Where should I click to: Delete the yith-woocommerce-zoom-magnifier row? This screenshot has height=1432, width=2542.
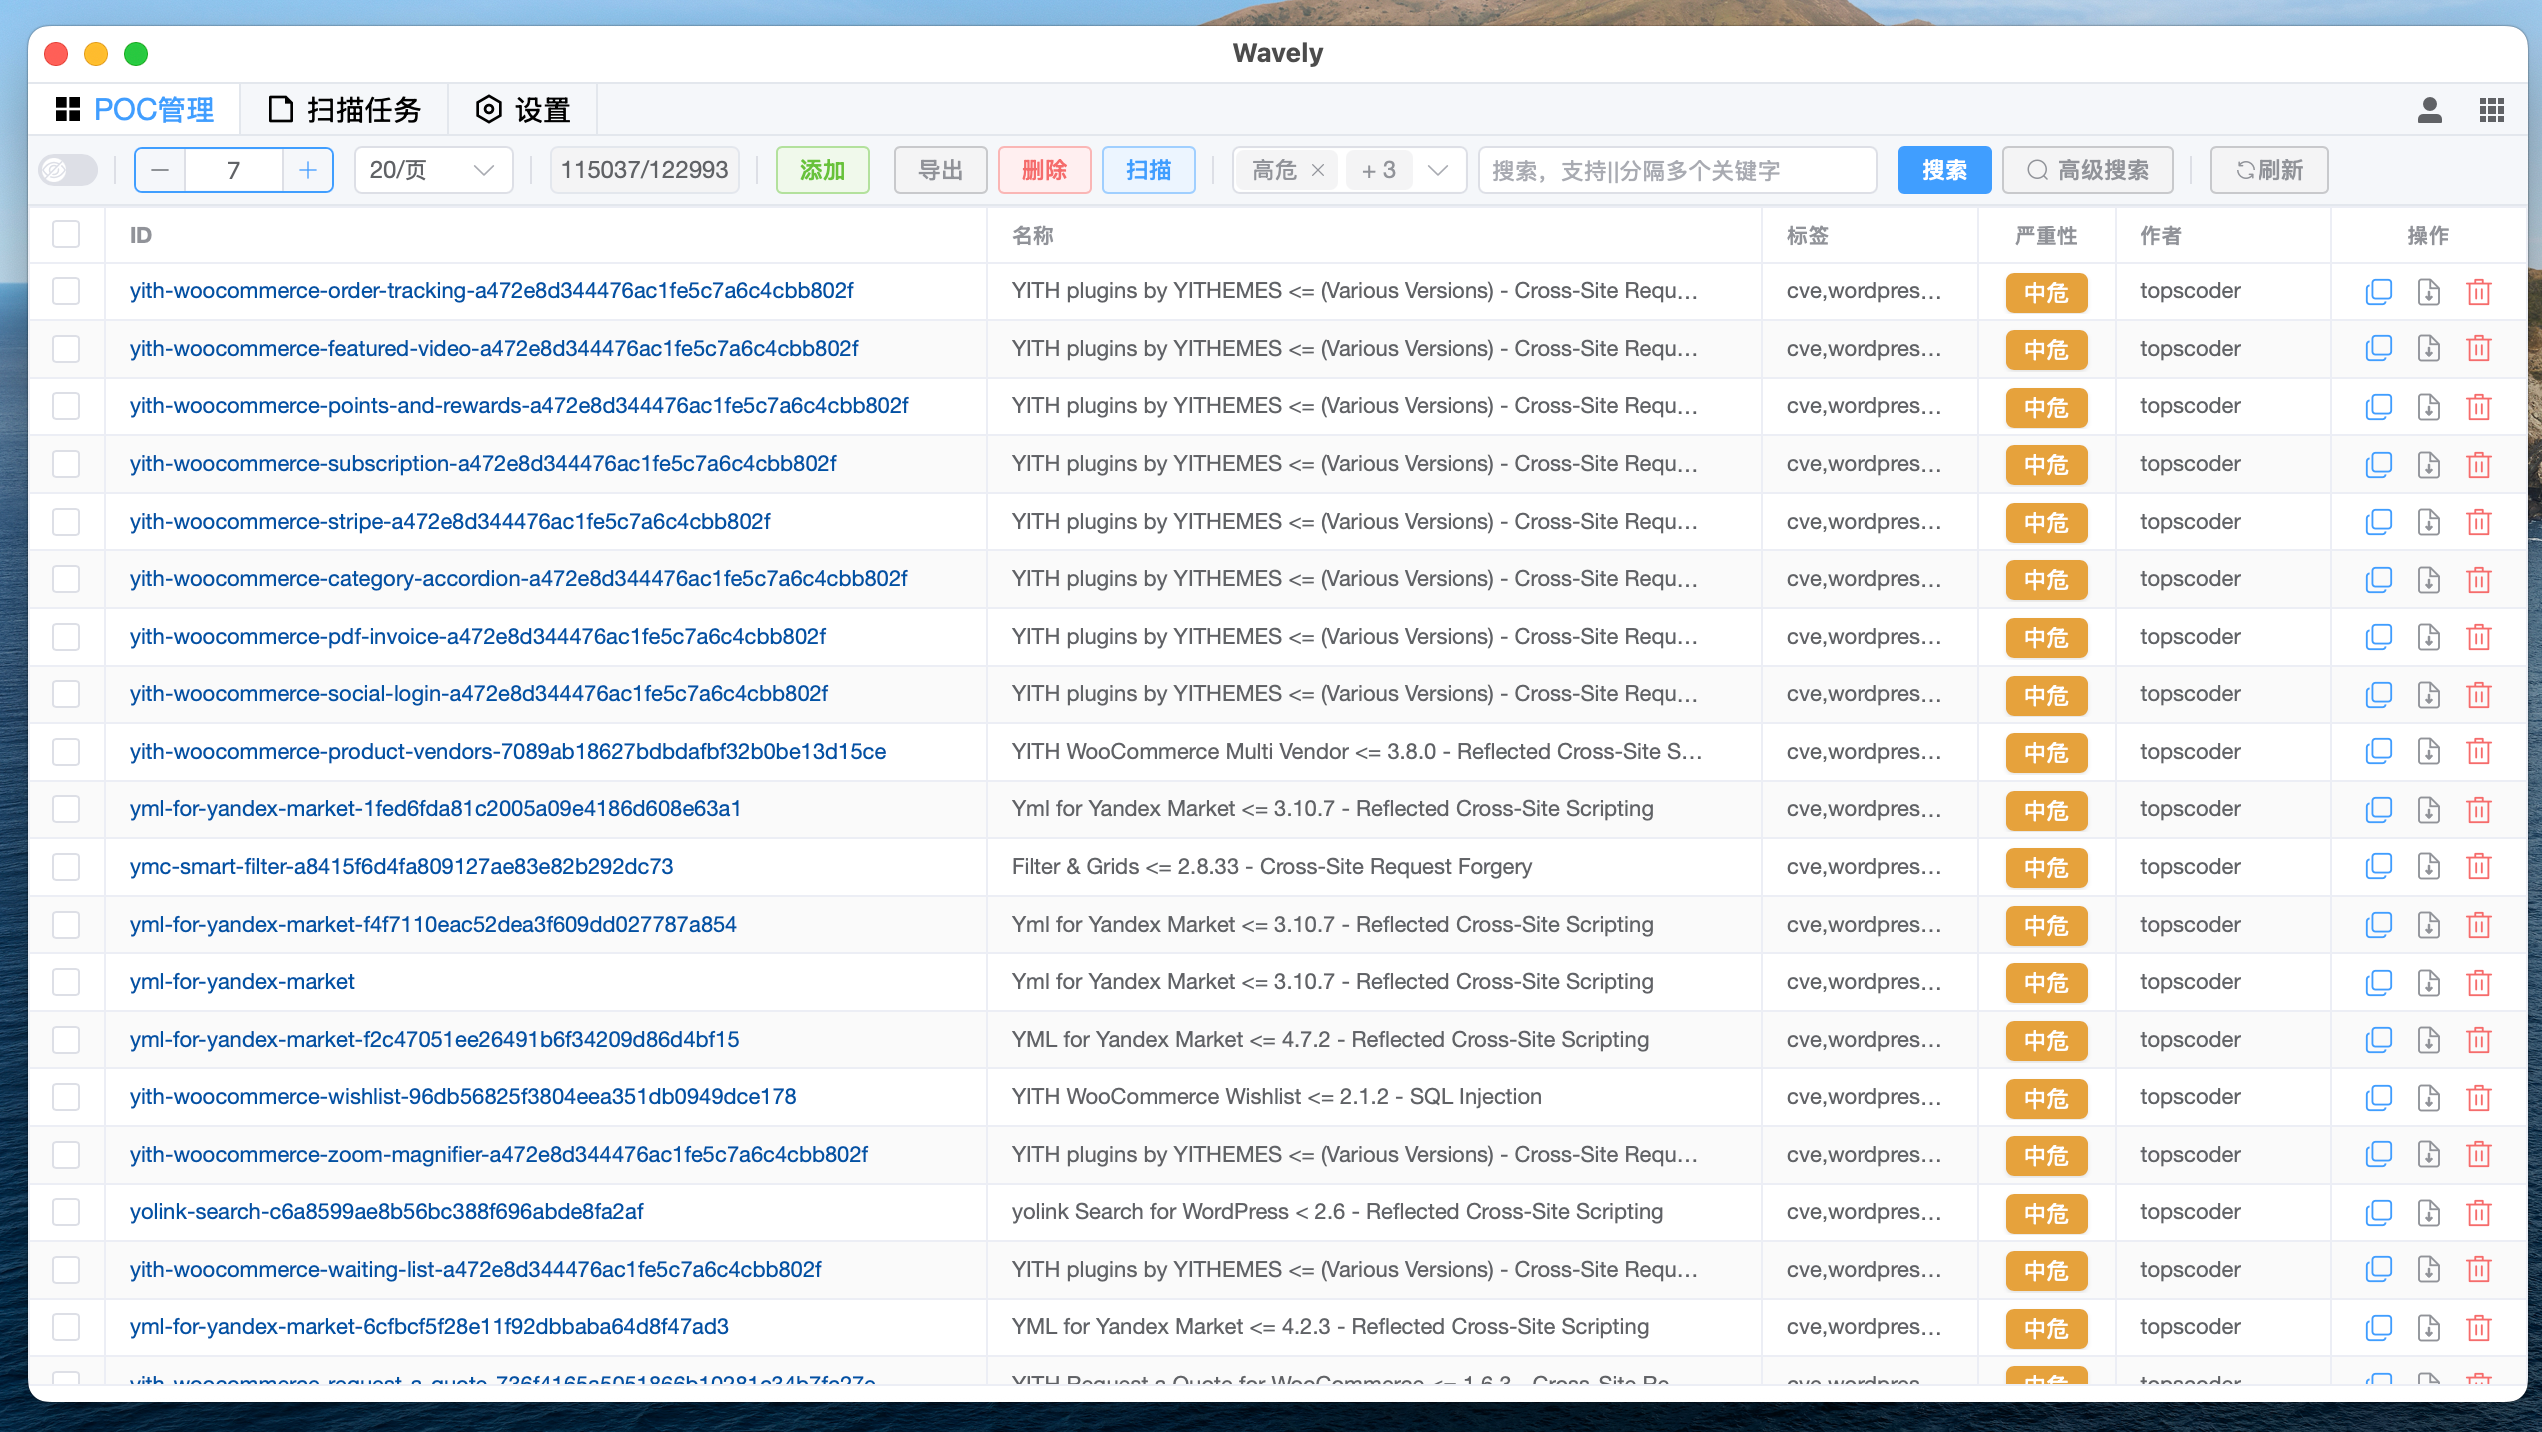pos(2478,1154)
